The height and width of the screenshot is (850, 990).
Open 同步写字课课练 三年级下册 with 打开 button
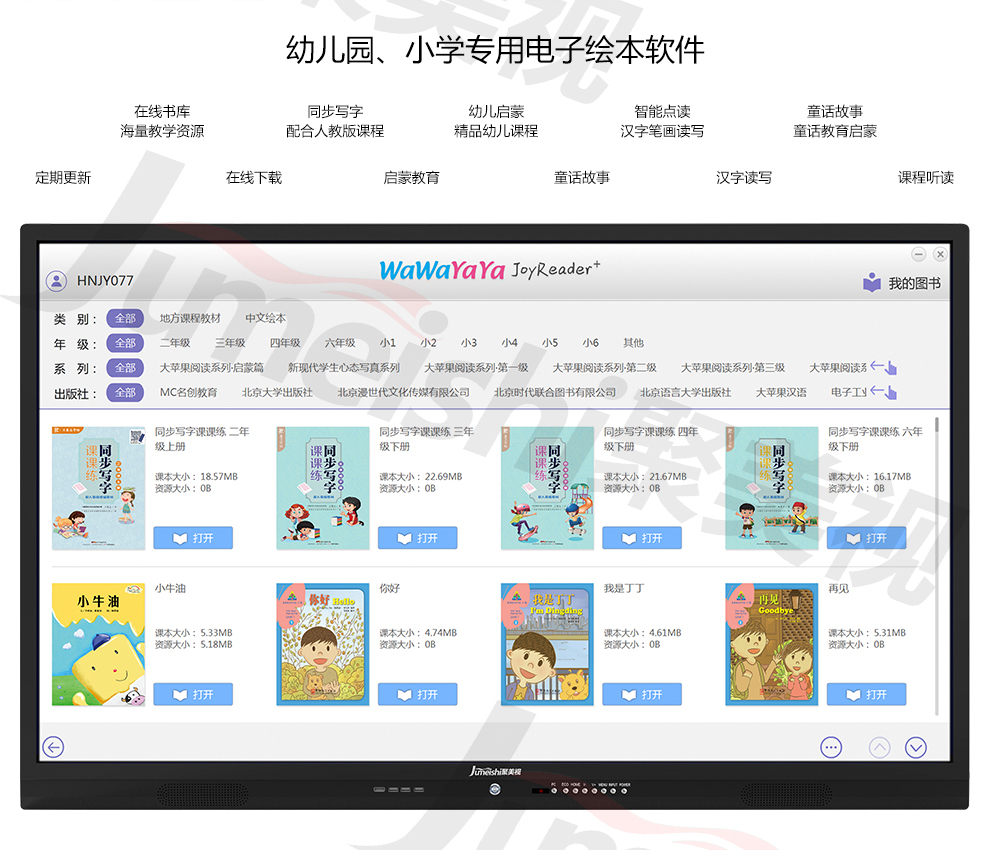(417, 538)
